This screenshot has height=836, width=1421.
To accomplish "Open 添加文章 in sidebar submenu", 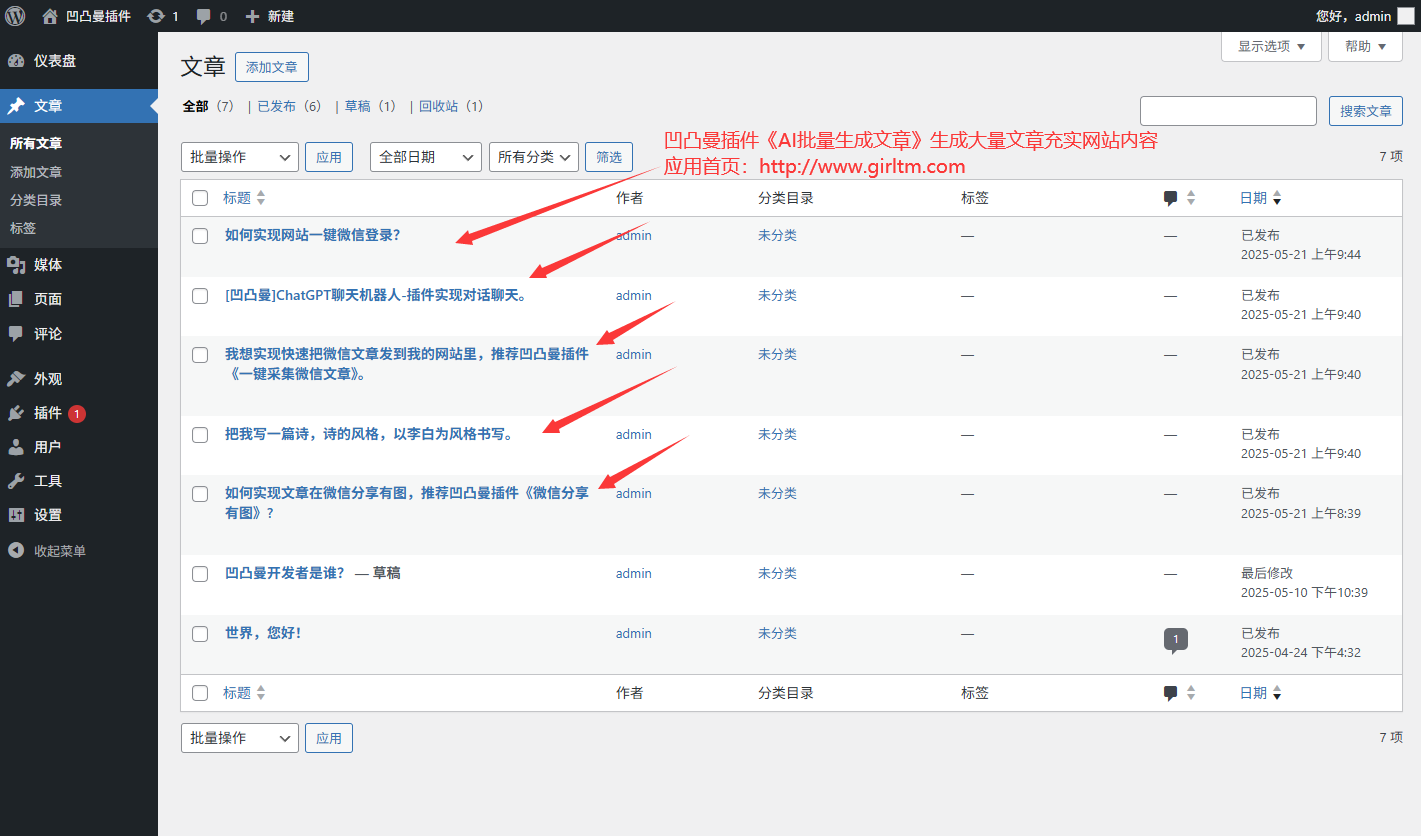I will coord(36,172).
